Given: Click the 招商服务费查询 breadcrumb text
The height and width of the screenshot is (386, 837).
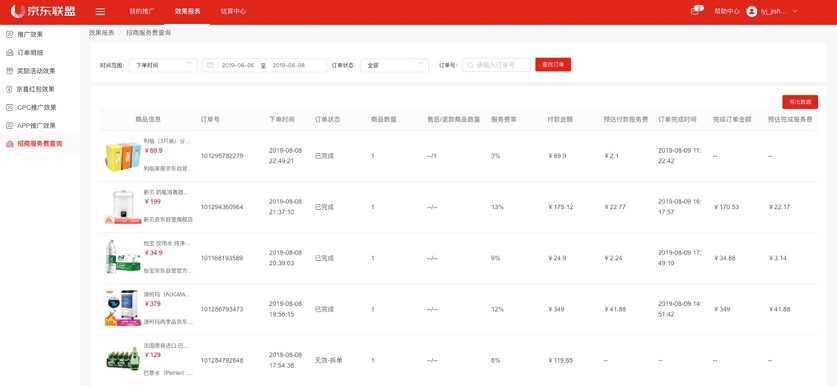Looking at the screenshot, I should (x=149, y=33).
